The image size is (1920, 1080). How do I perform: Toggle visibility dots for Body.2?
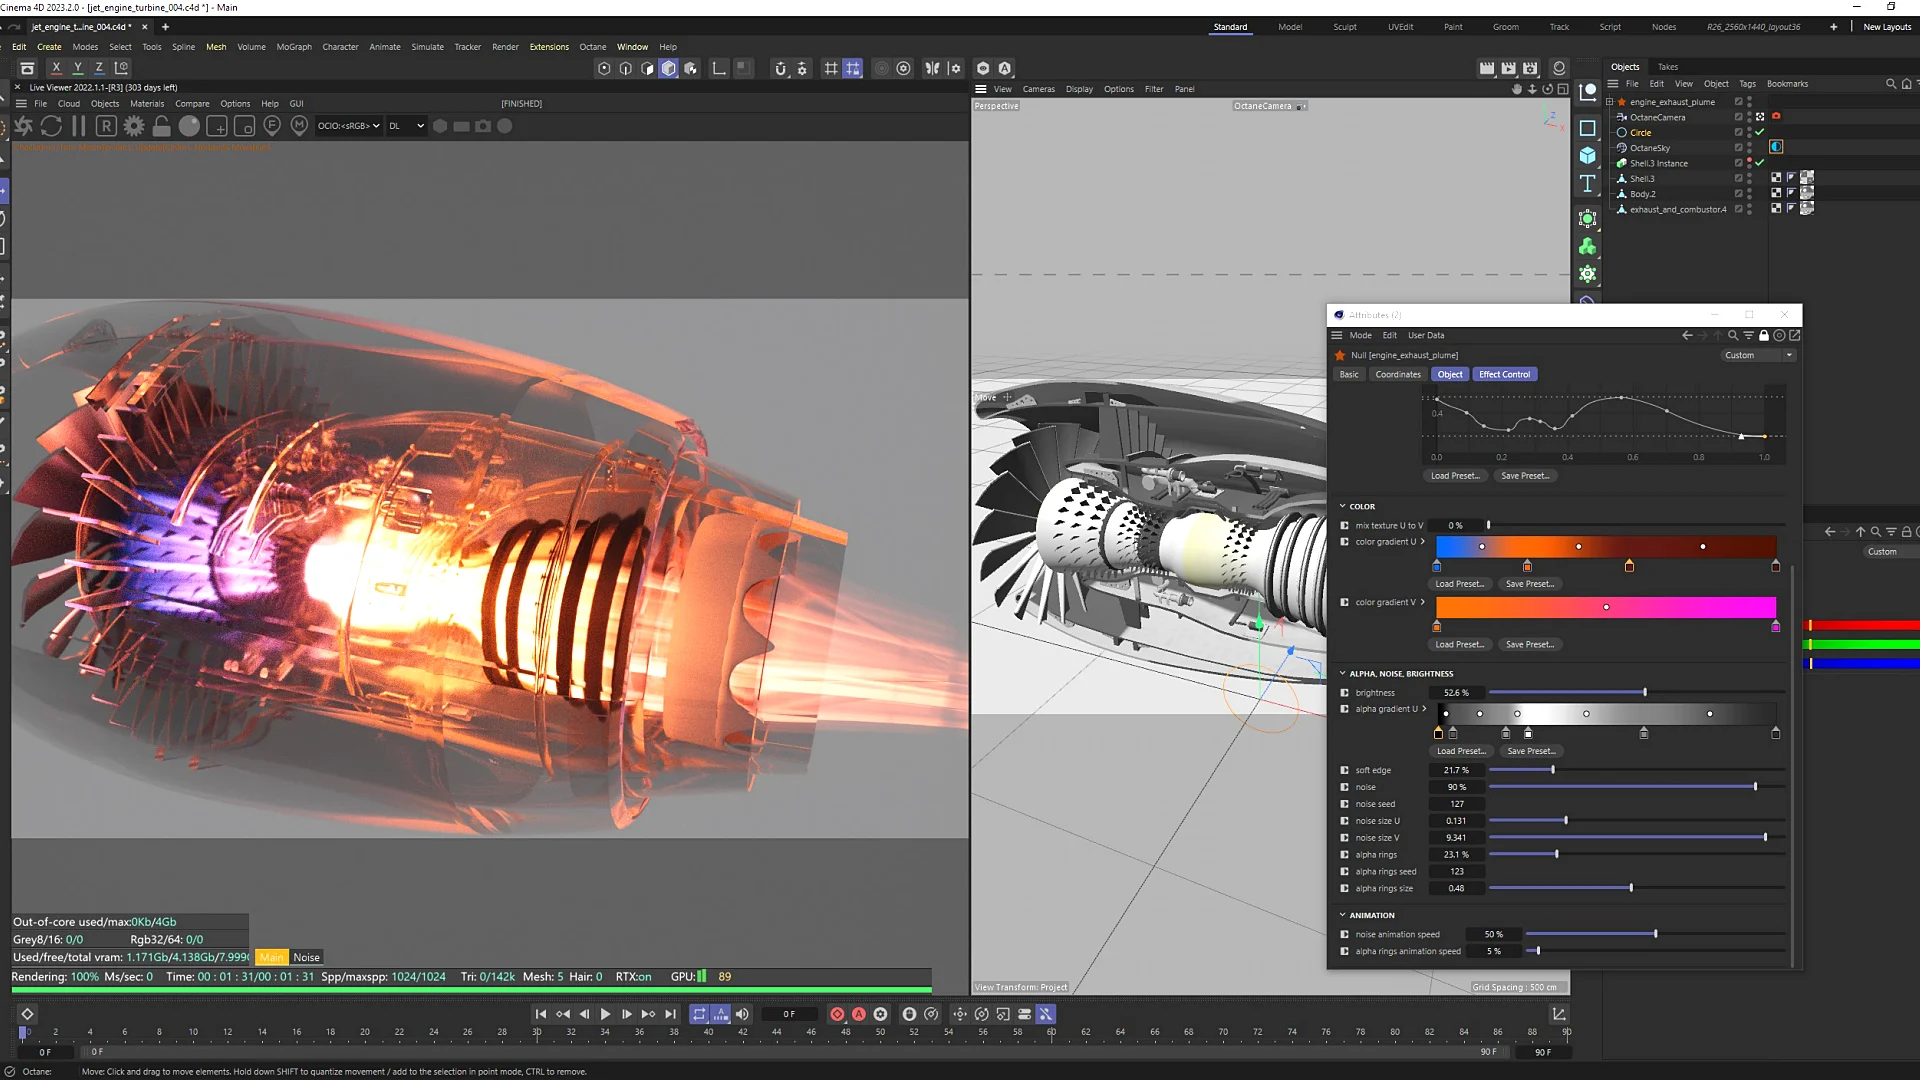click(1749, 194)
